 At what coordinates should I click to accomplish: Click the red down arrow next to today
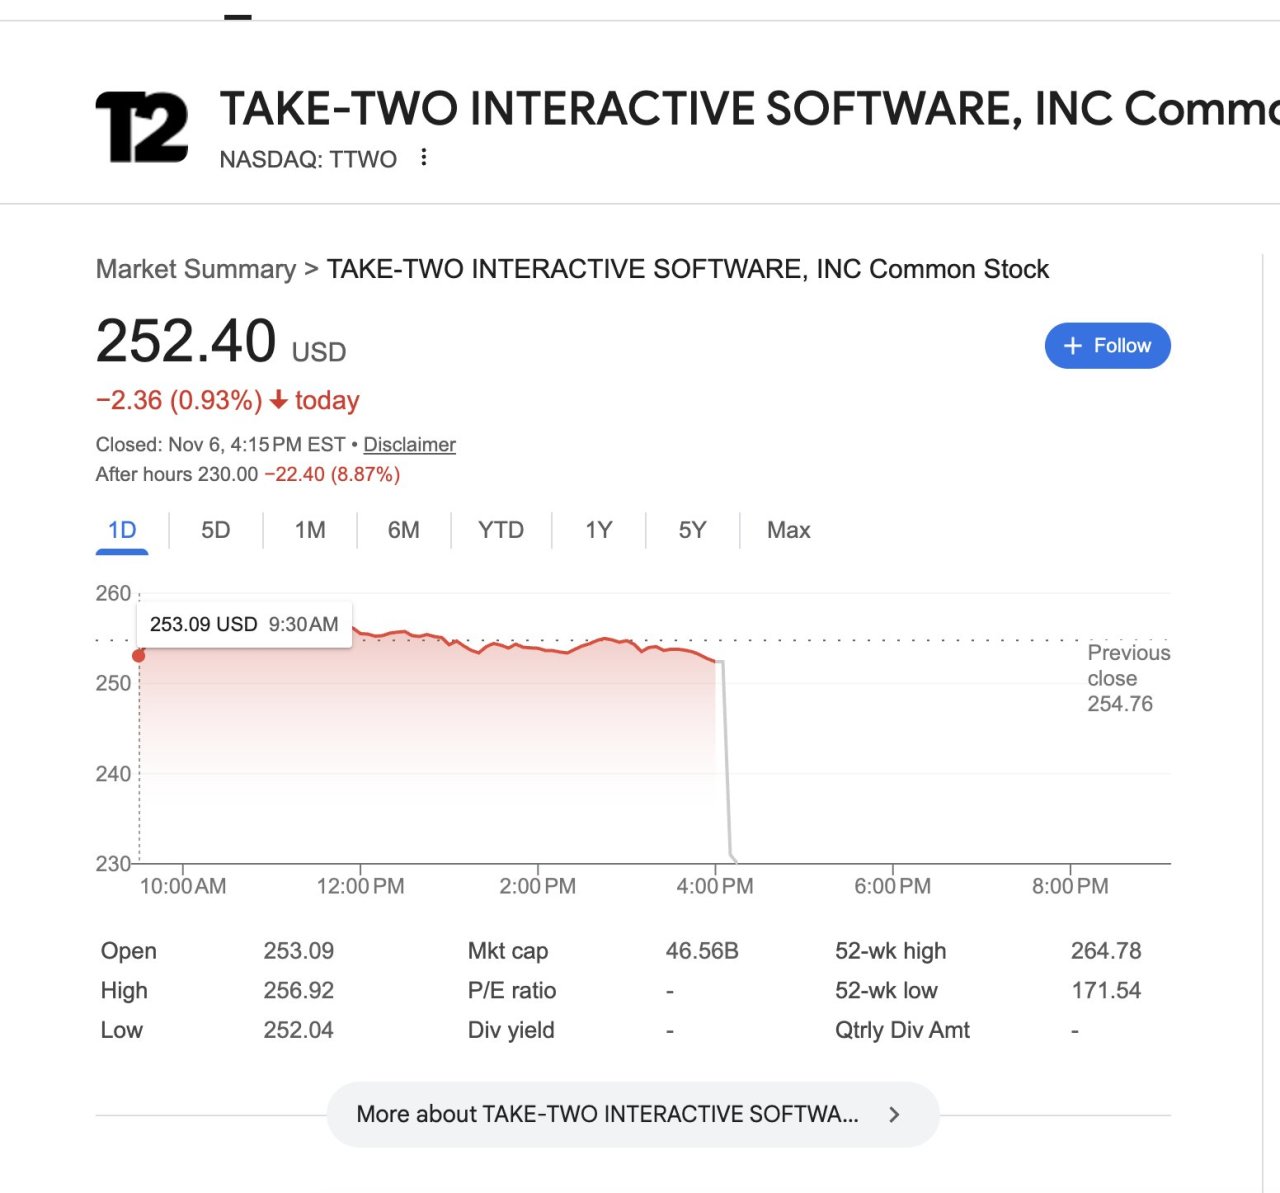click(x=279, y=401)
